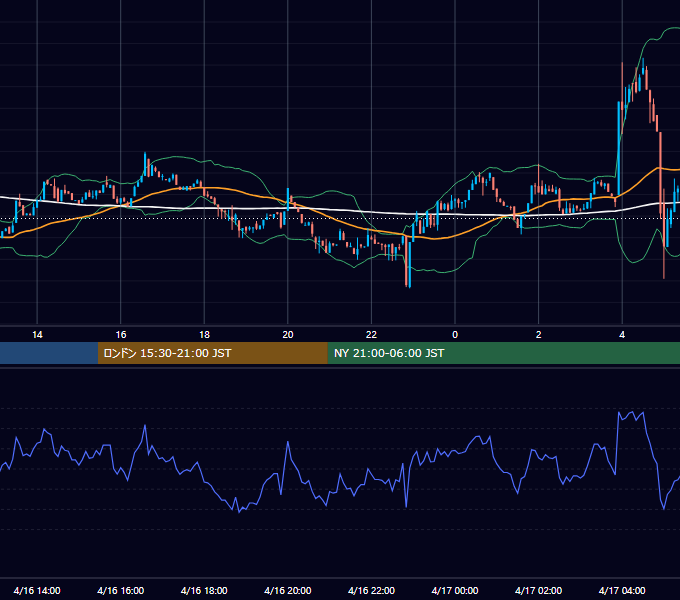The width and height of the screenshot is (680, 600).
Task: Click the hour label 18 on price chart axis
Action: [204, 335]
